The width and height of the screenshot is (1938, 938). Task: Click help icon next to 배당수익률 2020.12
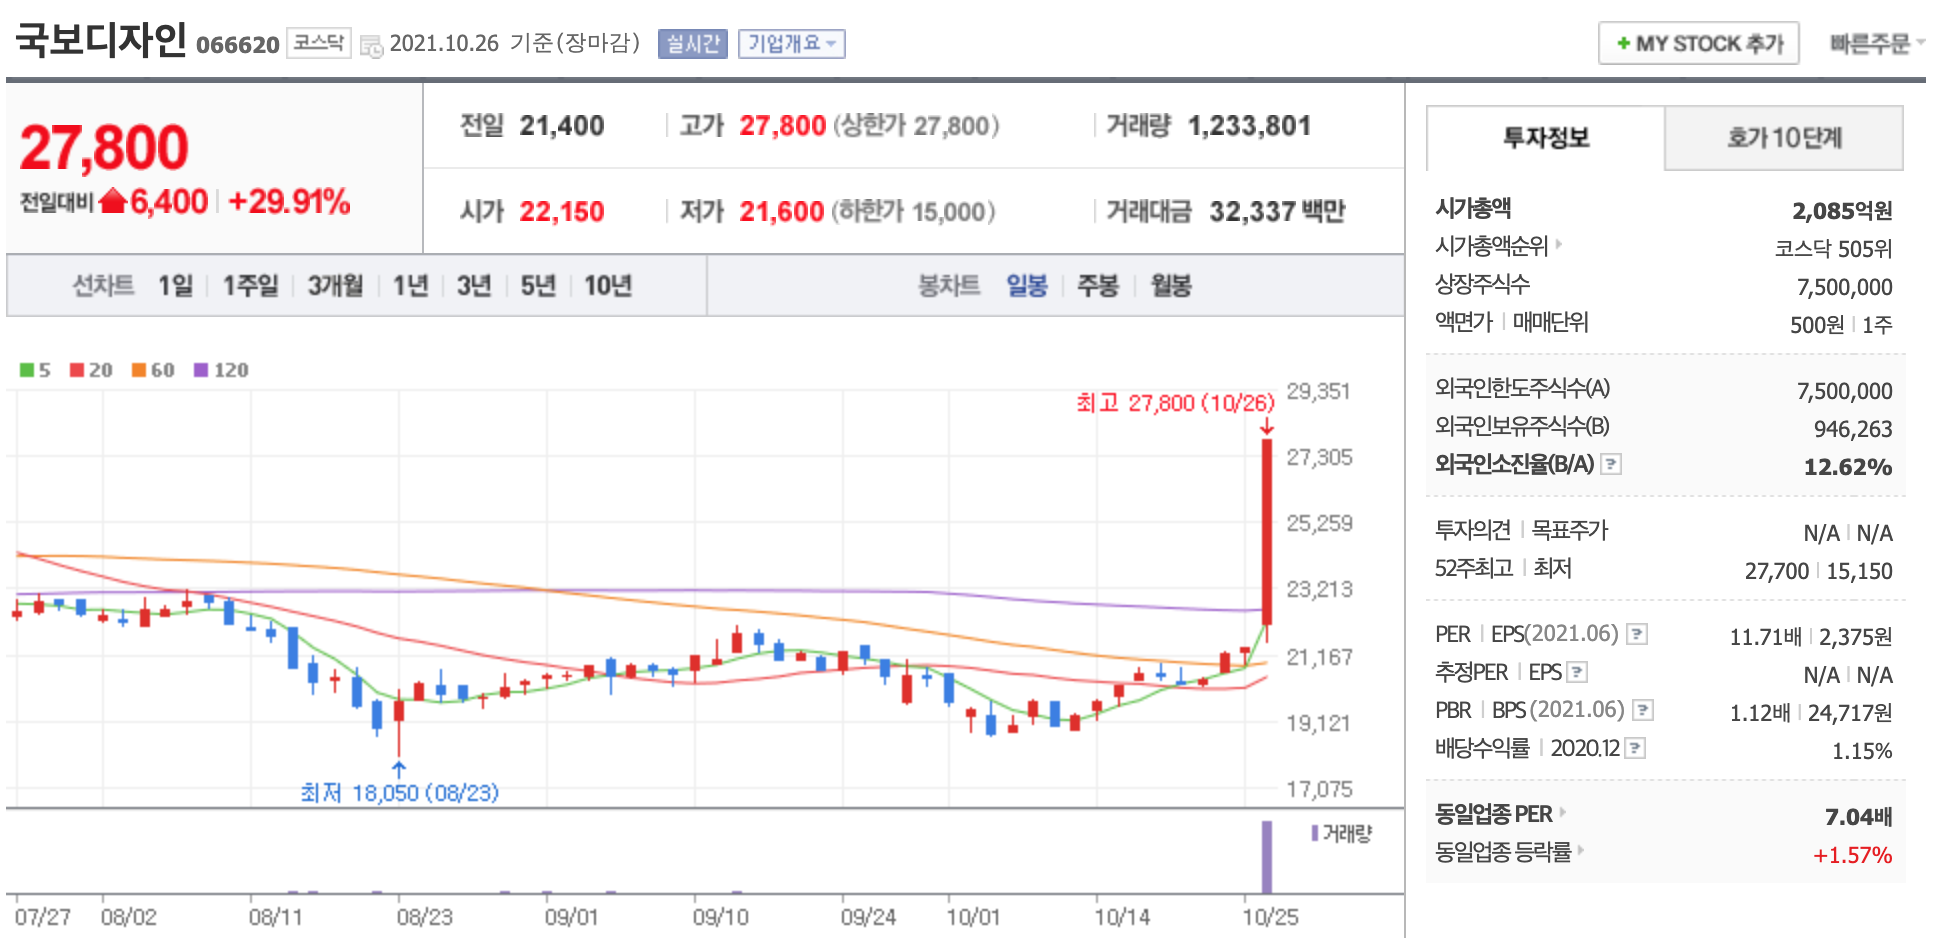1635,748
